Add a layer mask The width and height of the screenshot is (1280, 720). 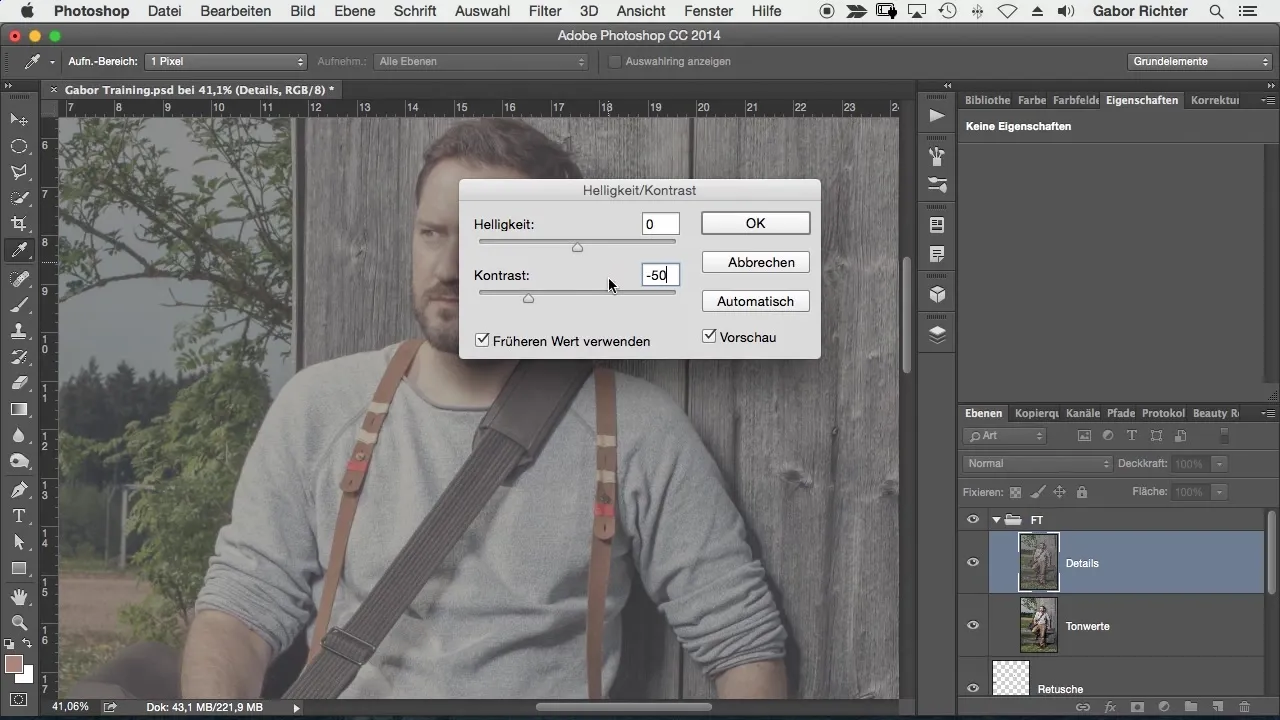click(1136, 707)
